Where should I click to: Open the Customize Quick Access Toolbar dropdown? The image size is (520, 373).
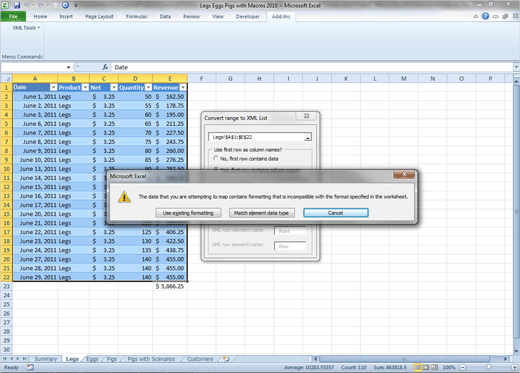coord(76,5)
